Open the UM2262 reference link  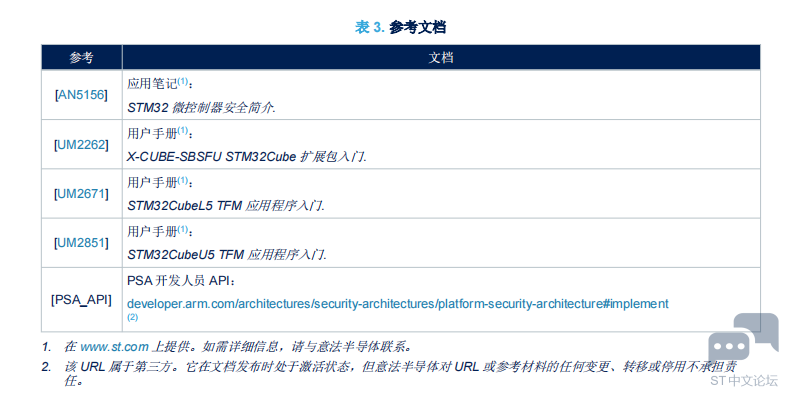81,145
